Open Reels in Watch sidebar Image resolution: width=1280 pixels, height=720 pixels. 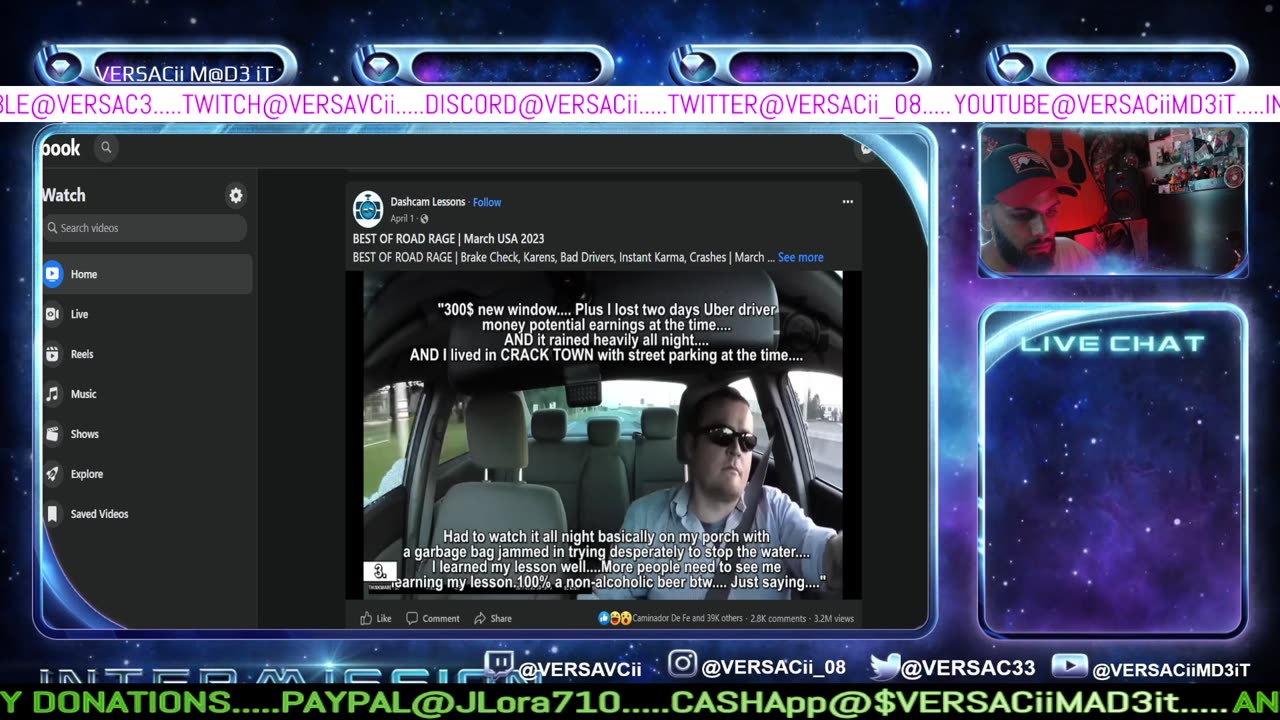click(147, 354)
